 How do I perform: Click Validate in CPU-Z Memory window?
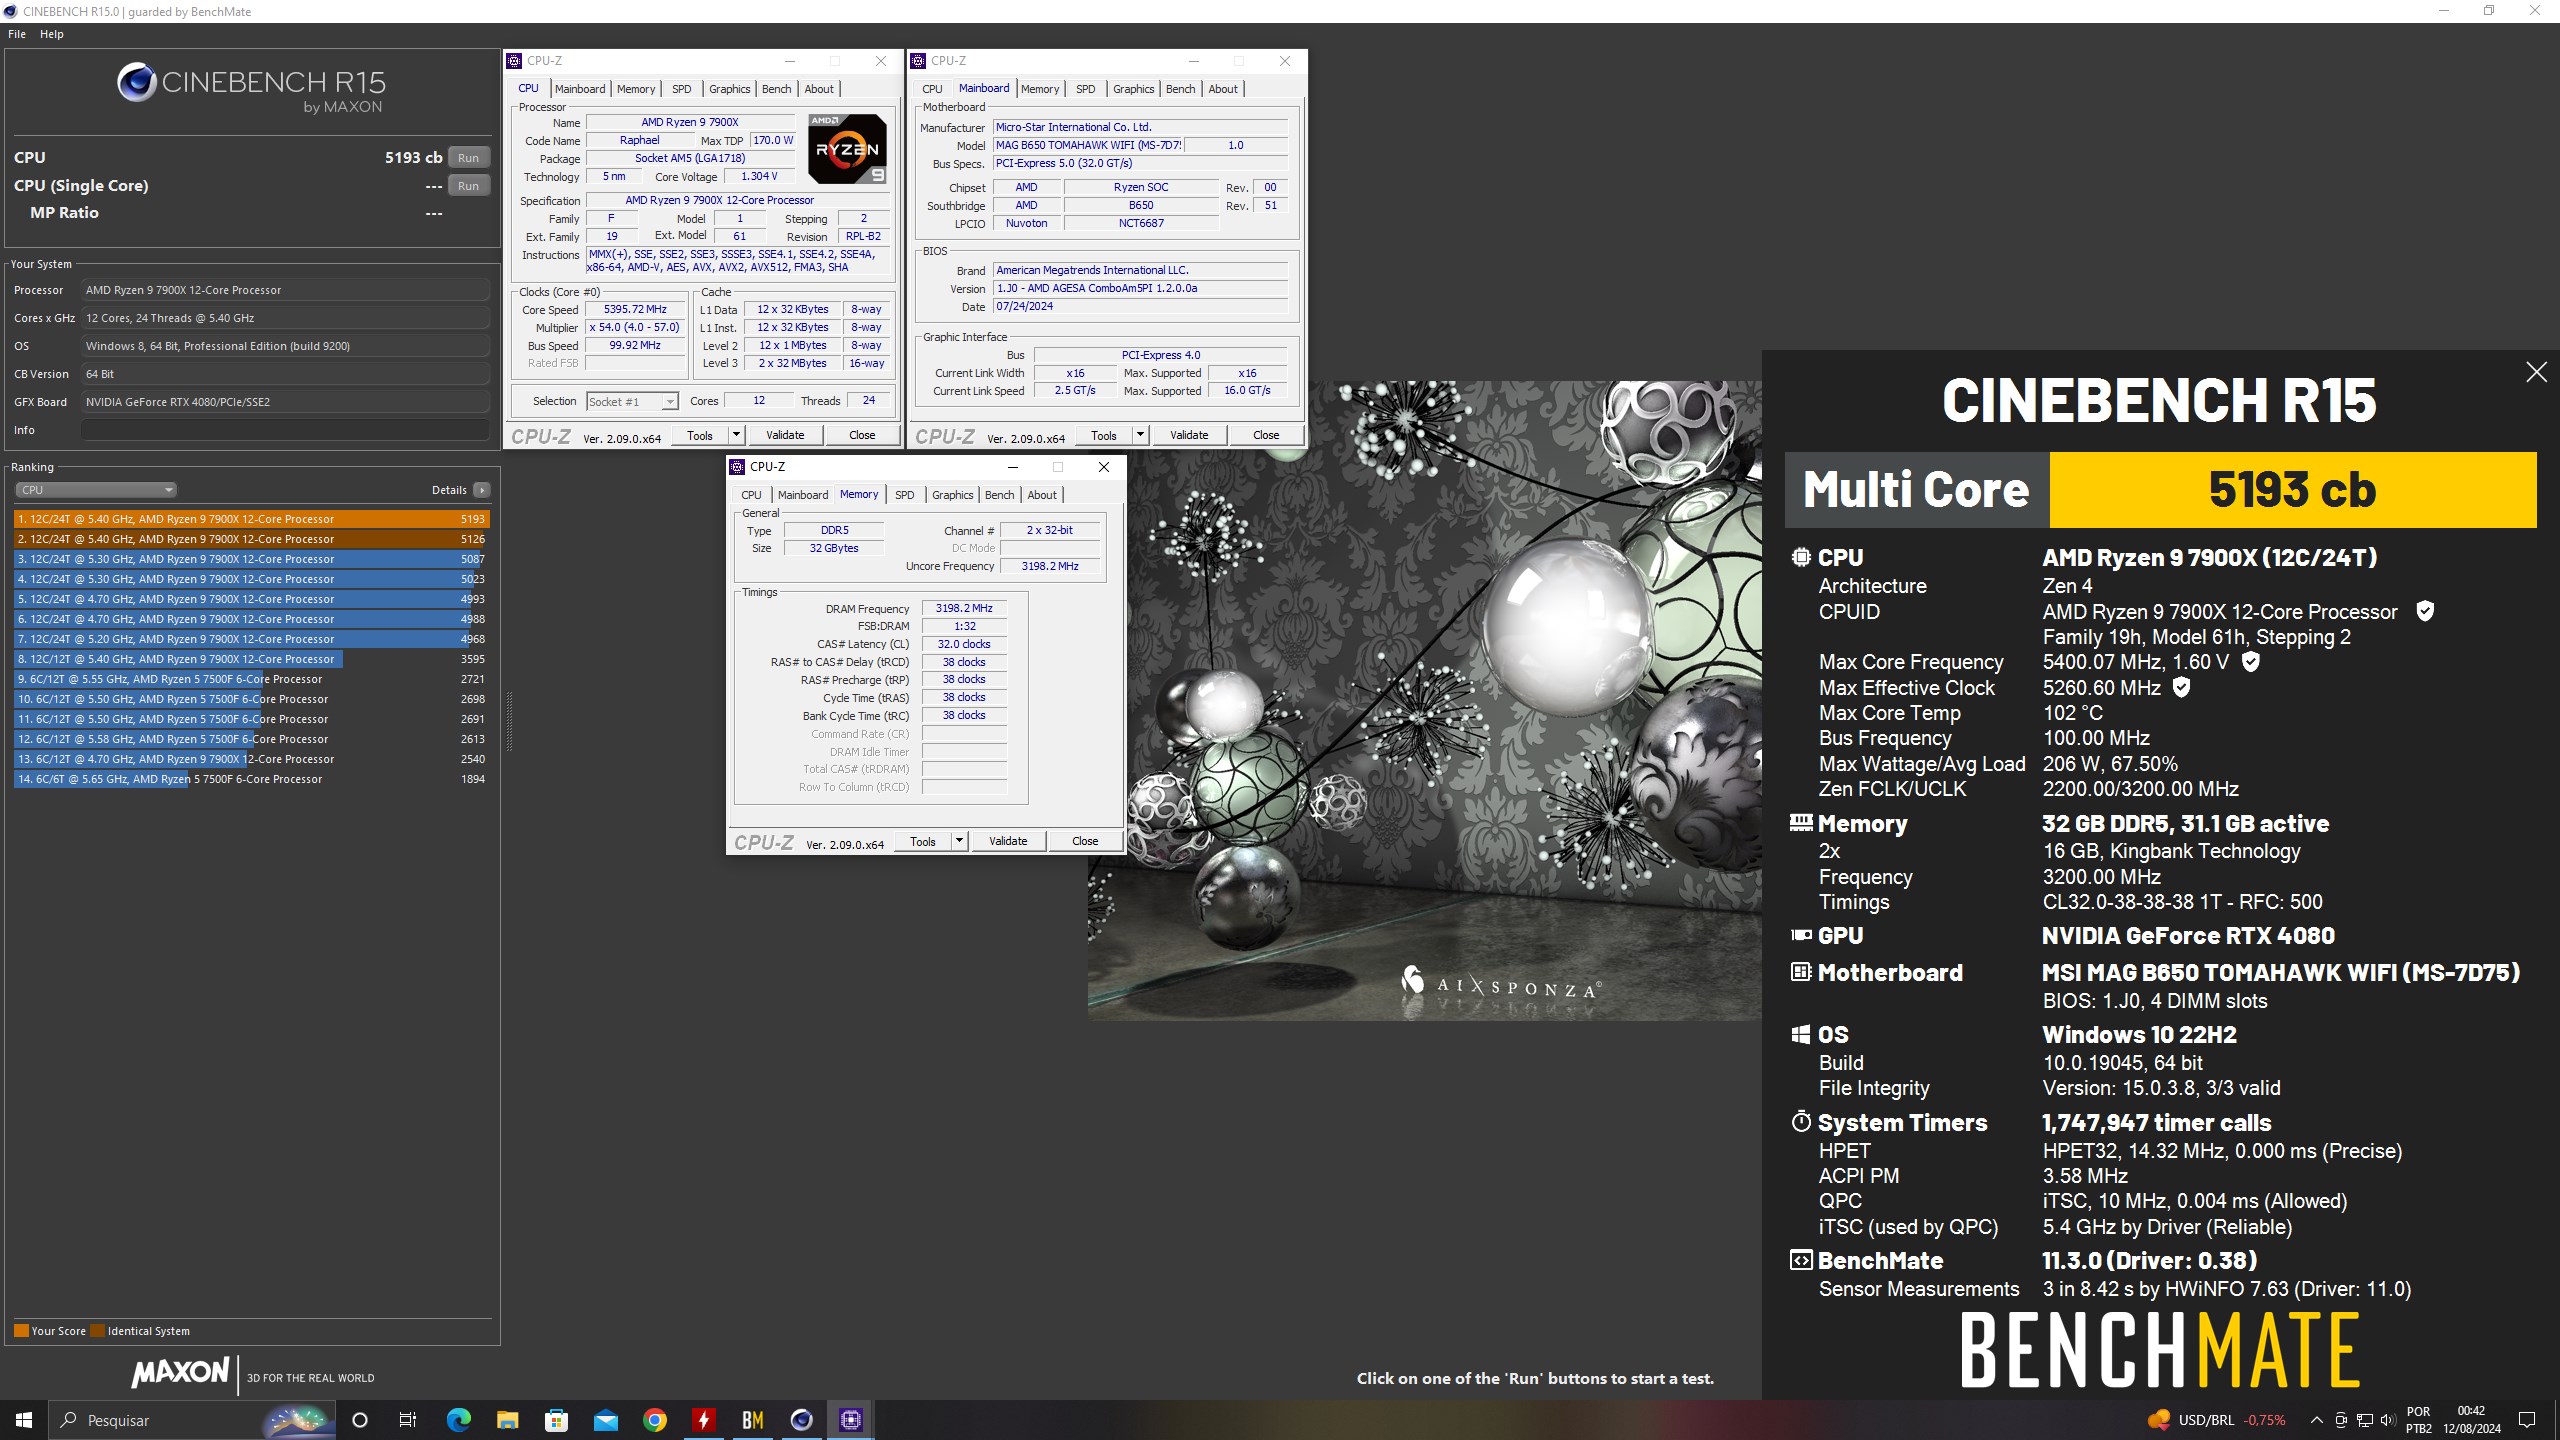pos(1008,841)
